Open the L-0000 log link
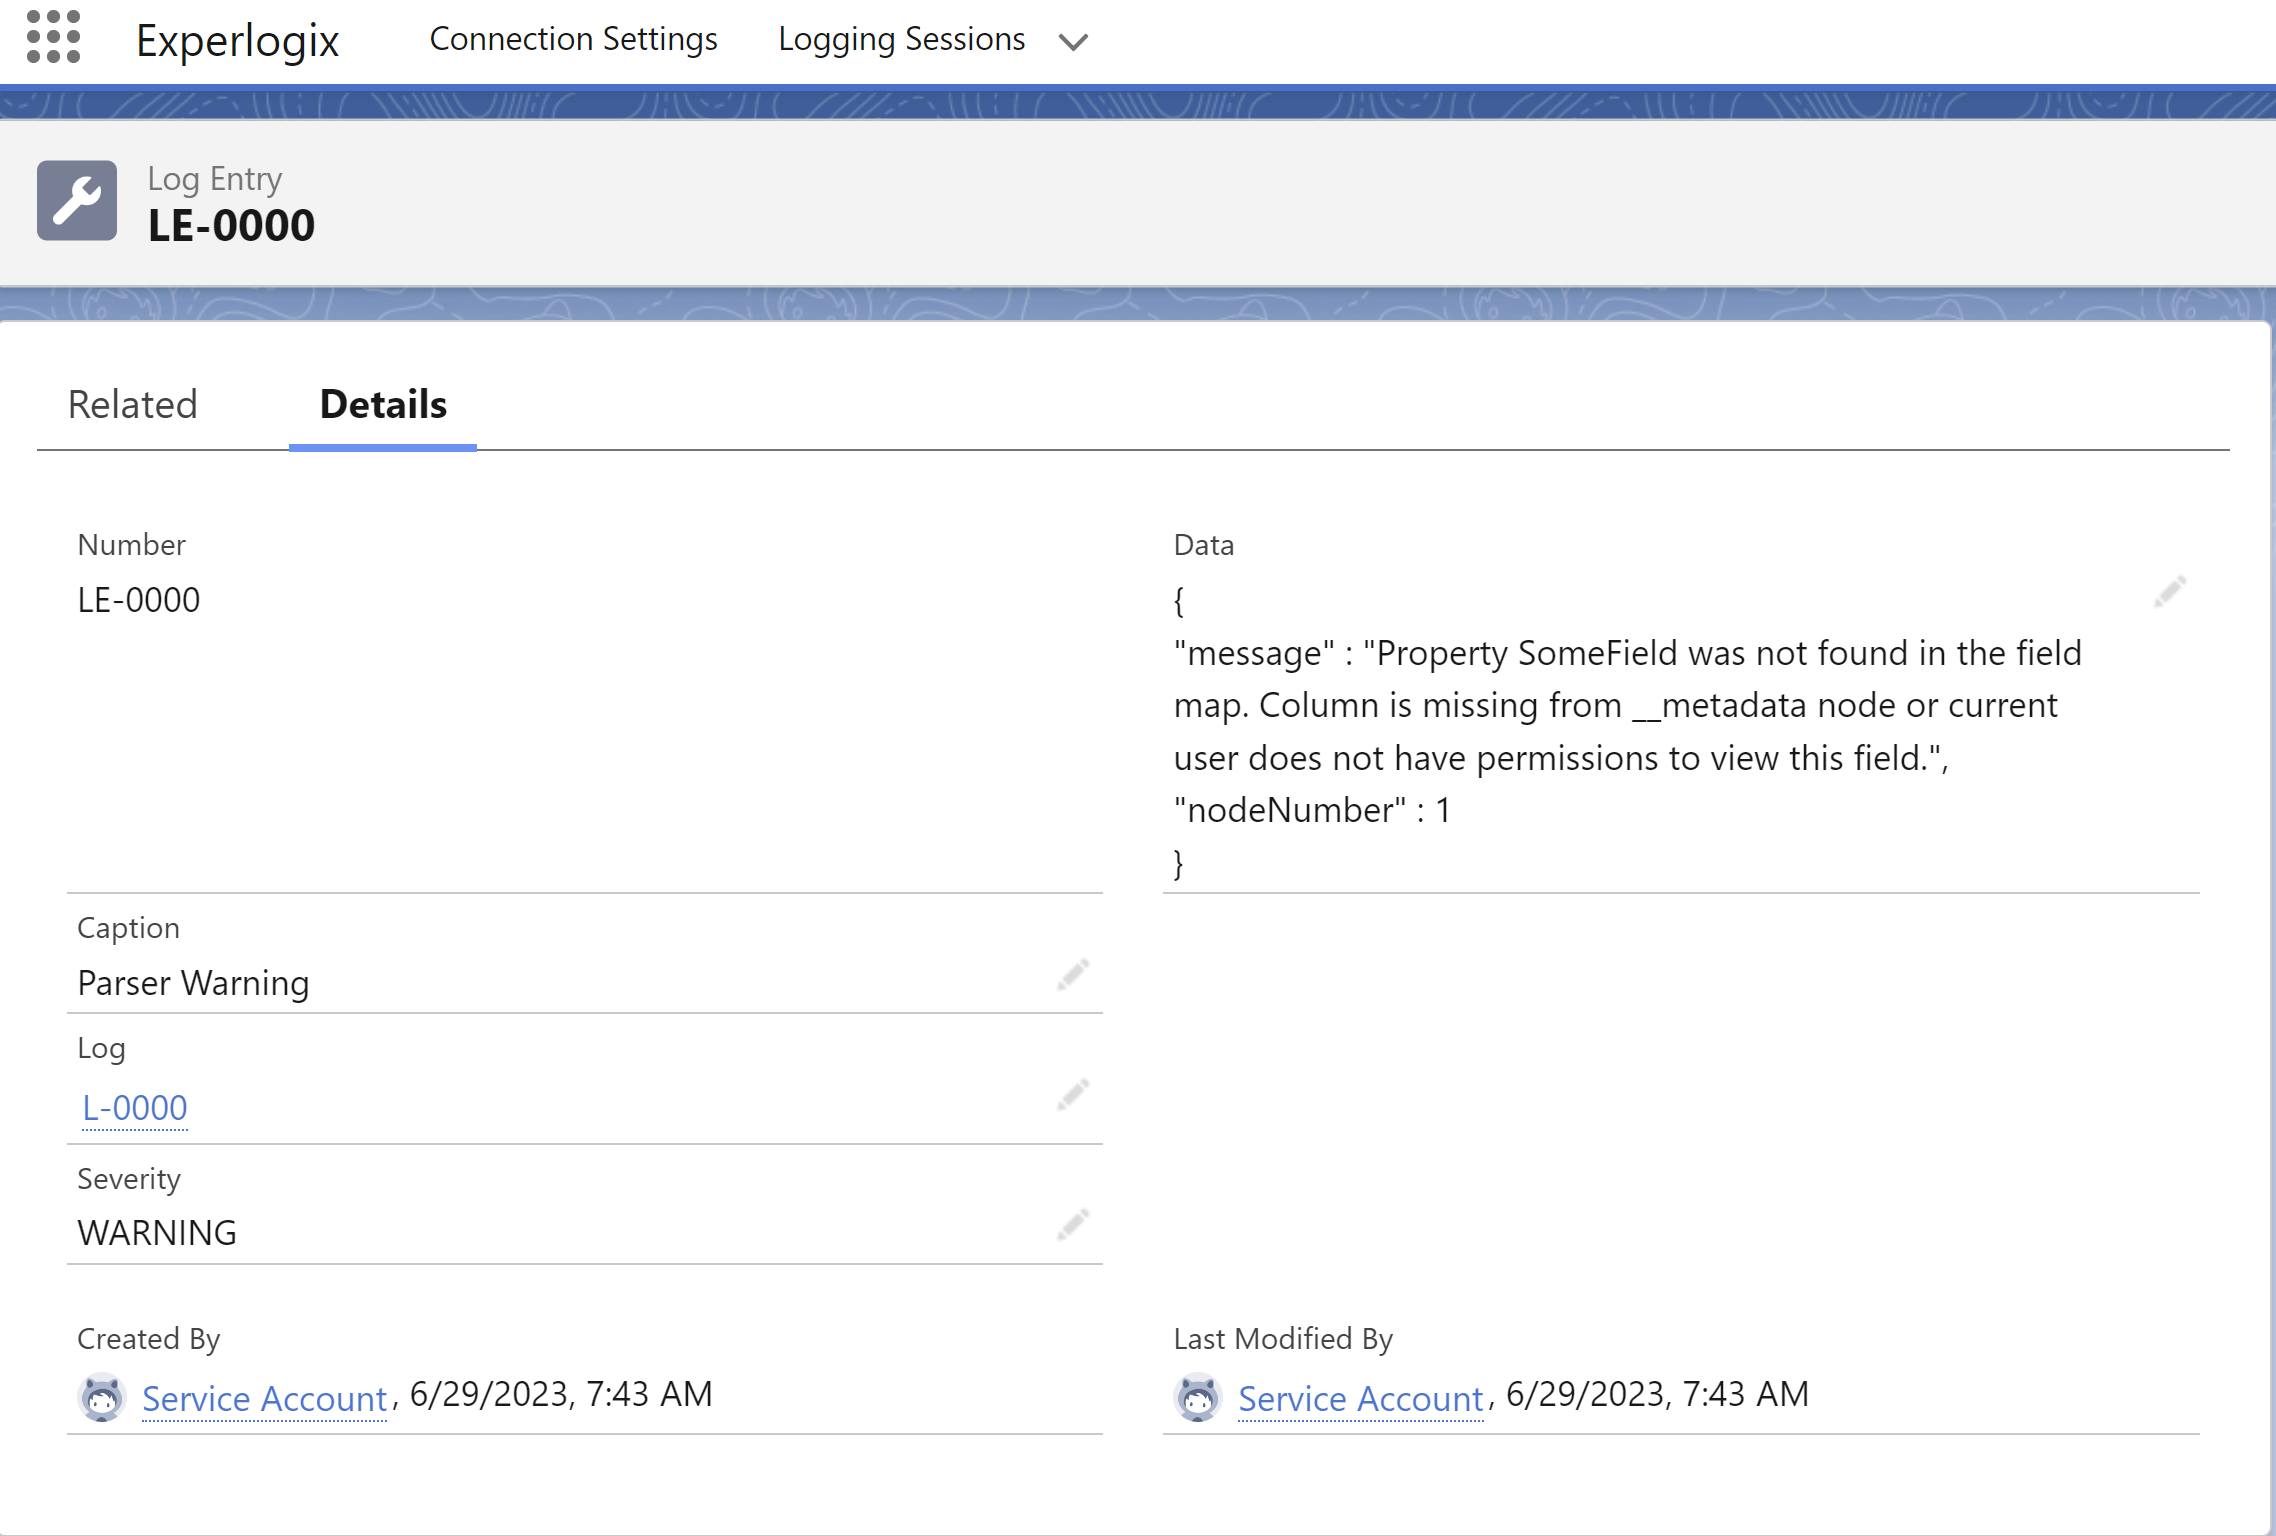Viewport: 2276px width, 1536px height. point(135,1108)
